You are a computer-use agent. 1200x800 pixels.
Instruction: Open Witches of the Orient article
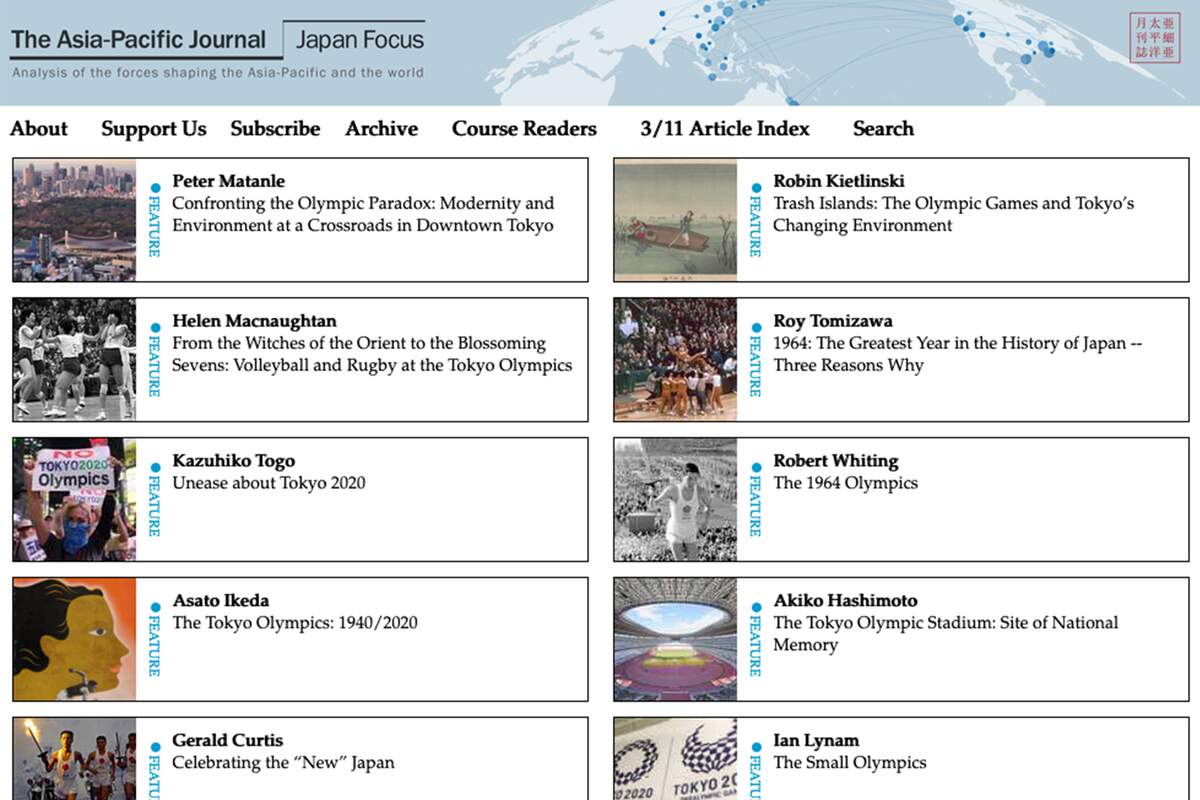(372, 354)
